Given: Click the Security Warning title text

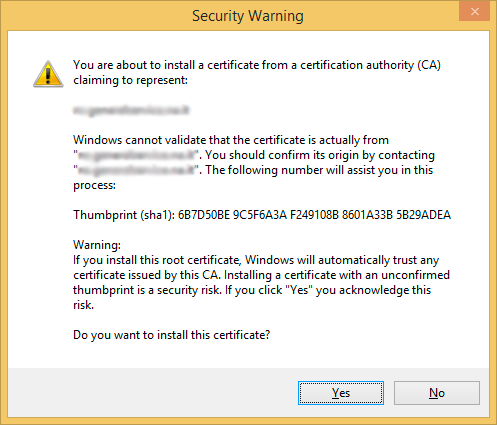Looking at the screenshot, I should tap(248, 16).
